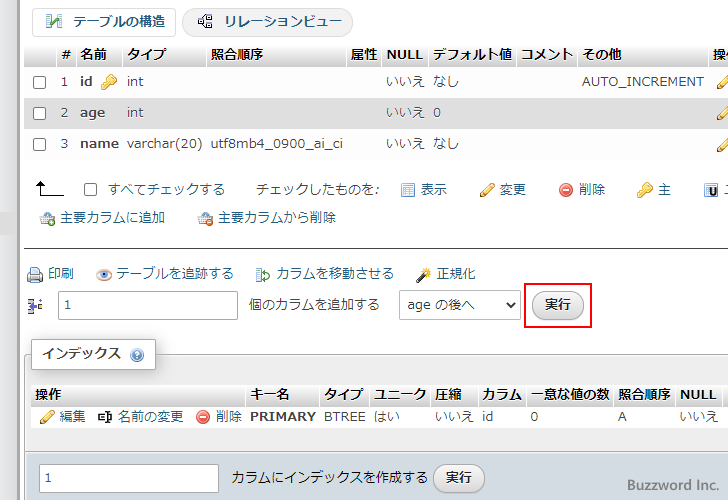The height and width of the screenshot is (500, 728).
Task: Click the 表示 browse table icon
Action: pyautogui.click(x=408, y=190)
